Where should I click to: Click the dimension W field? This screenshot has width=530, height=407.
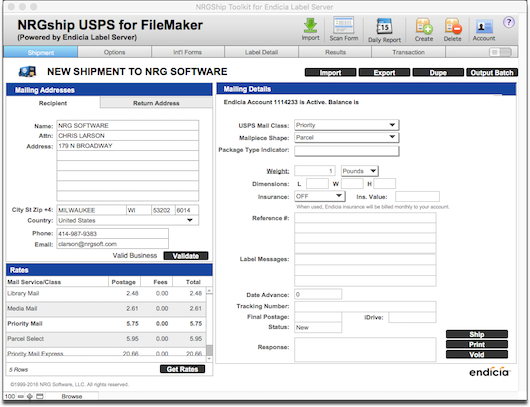(352, 184)
